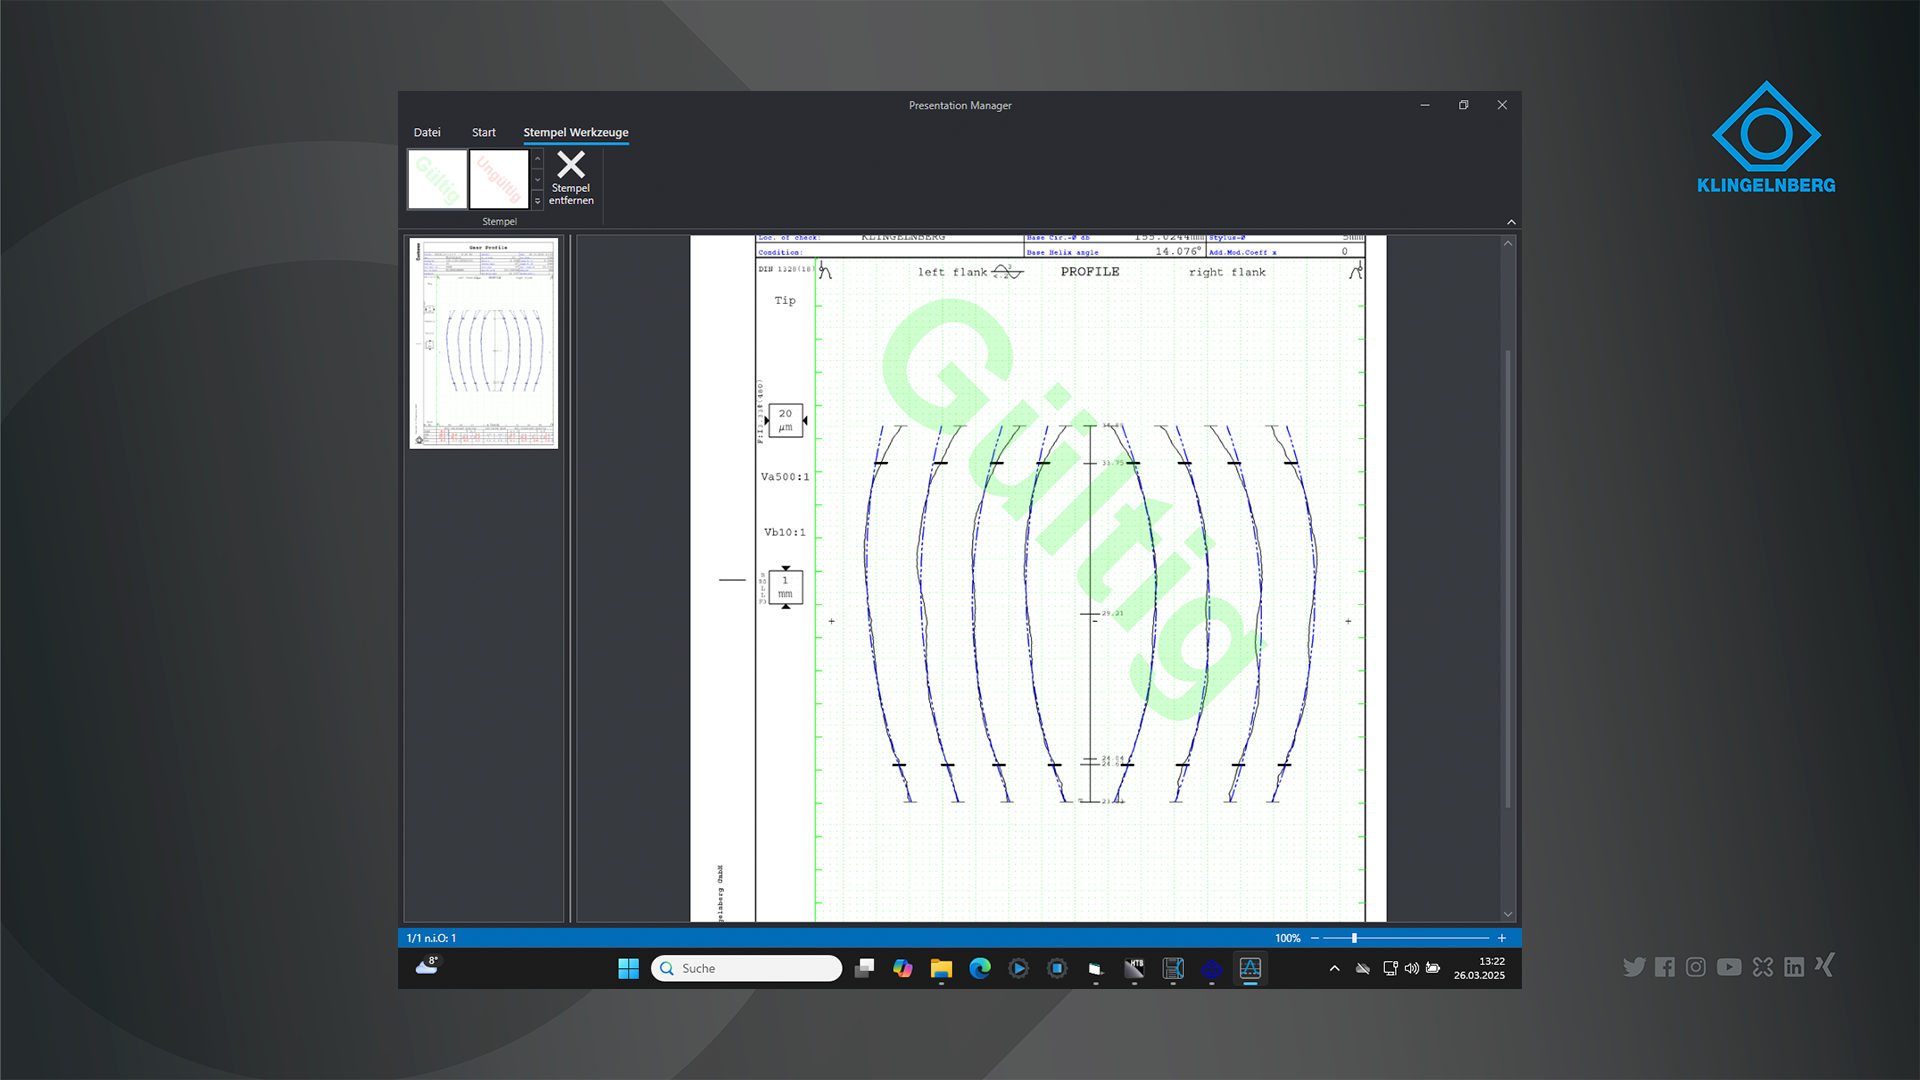Screen dimensions: 1920x1080
Task: Click the PROFILE heading in the report
Action: 1090,272
